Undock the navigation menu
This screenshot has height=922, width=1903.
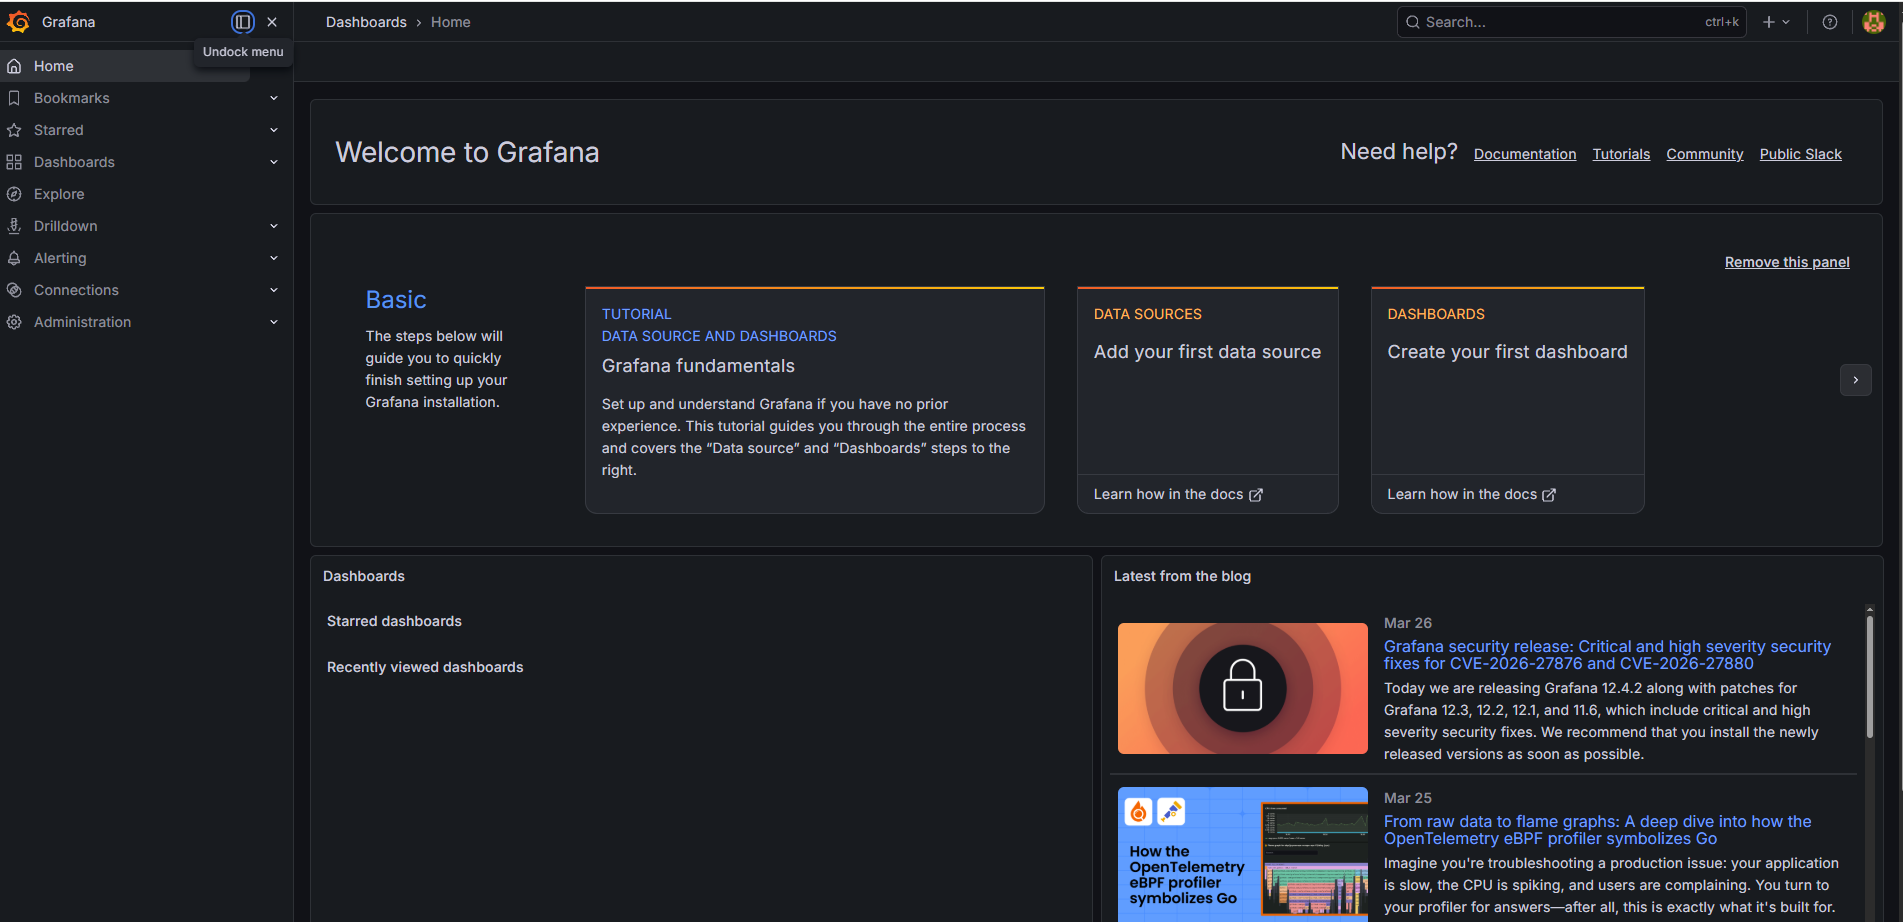(x=242, y=21)
